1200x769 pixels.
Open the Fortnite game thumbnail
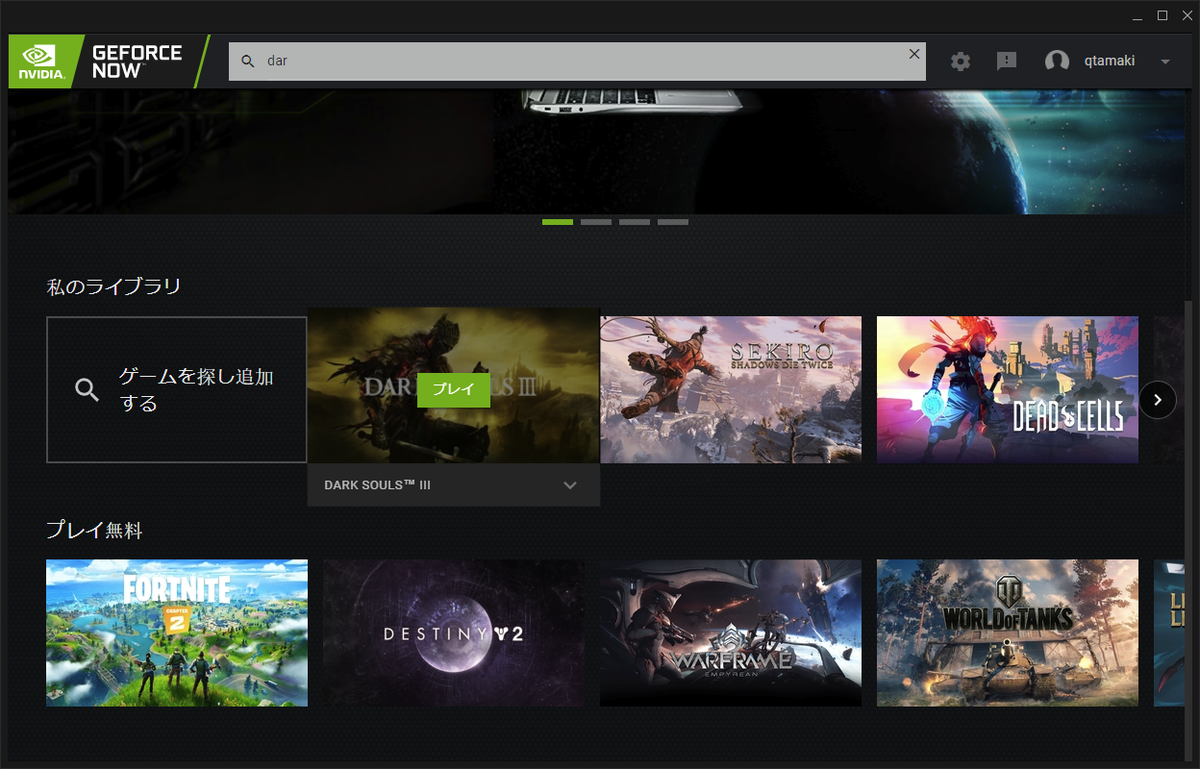pos(177,633)
